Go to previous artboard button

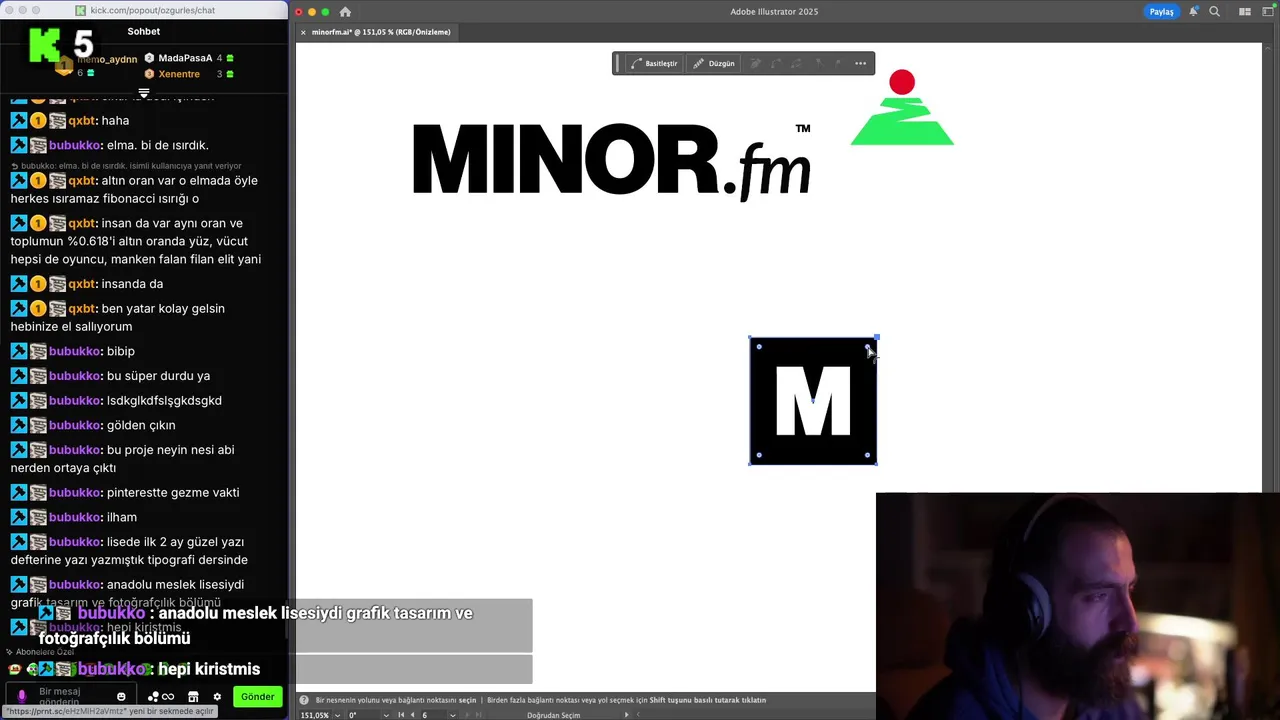(412, 715)
